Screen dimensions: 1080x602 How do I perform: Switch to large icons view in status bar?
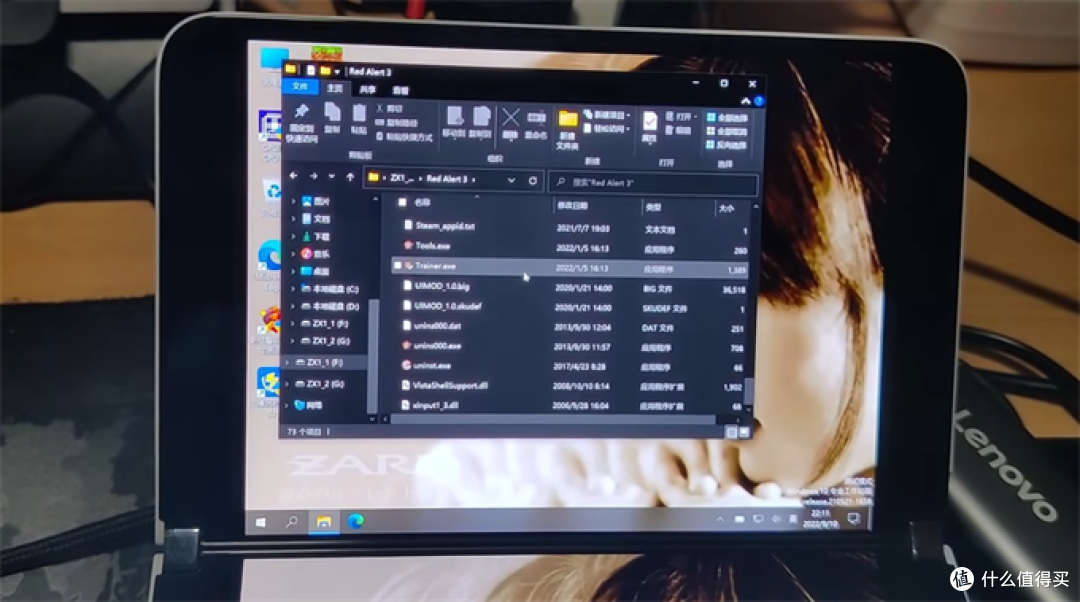pyautogui.click(x=744, y=433)
